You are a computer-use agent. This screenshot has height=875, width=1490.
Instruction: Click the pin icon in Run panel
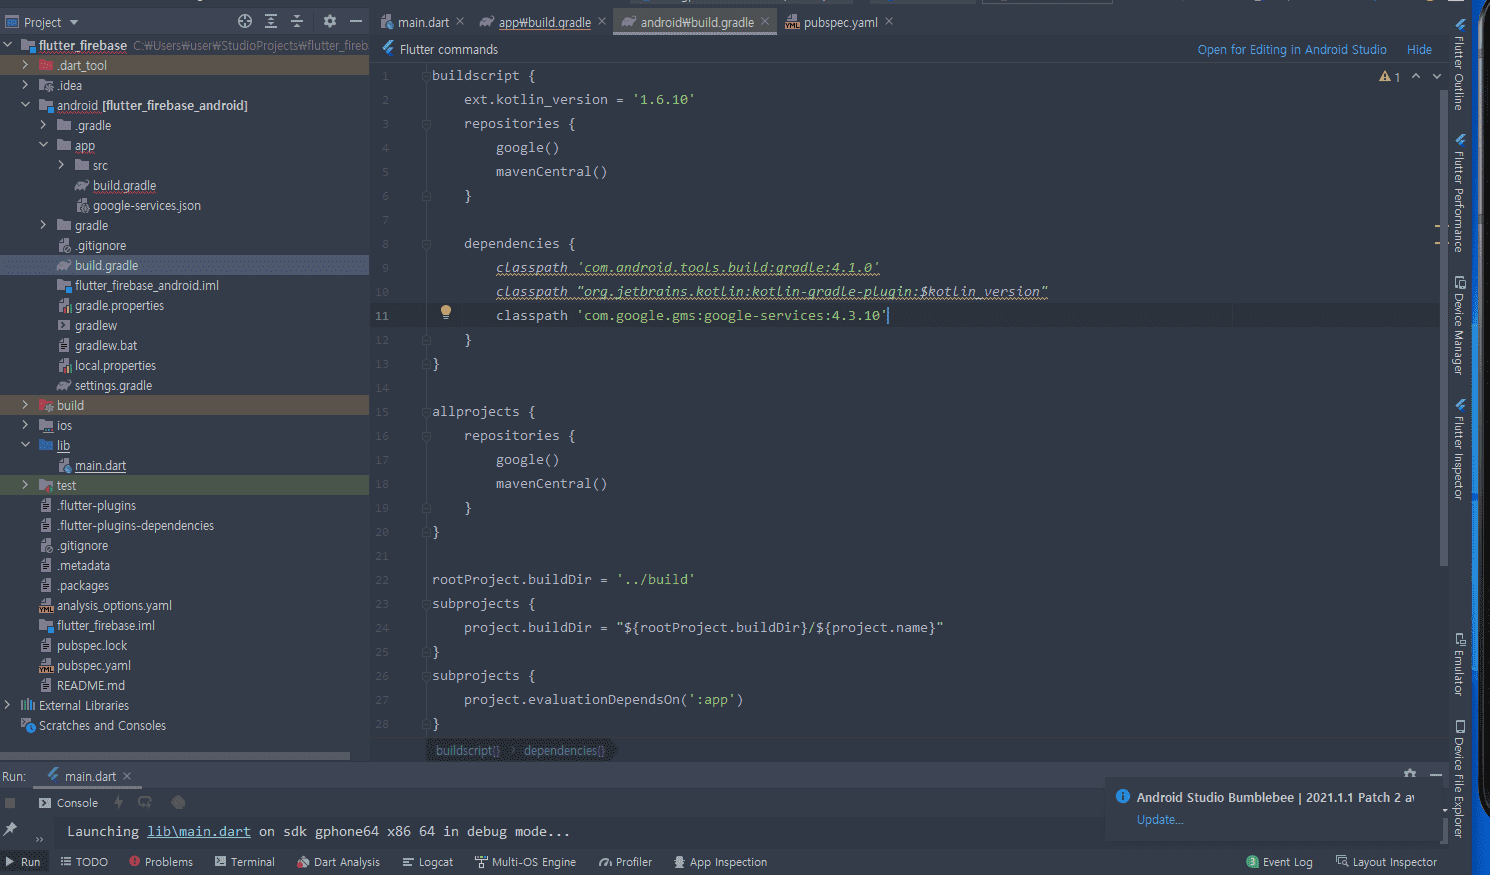click(x=10, y=829)
